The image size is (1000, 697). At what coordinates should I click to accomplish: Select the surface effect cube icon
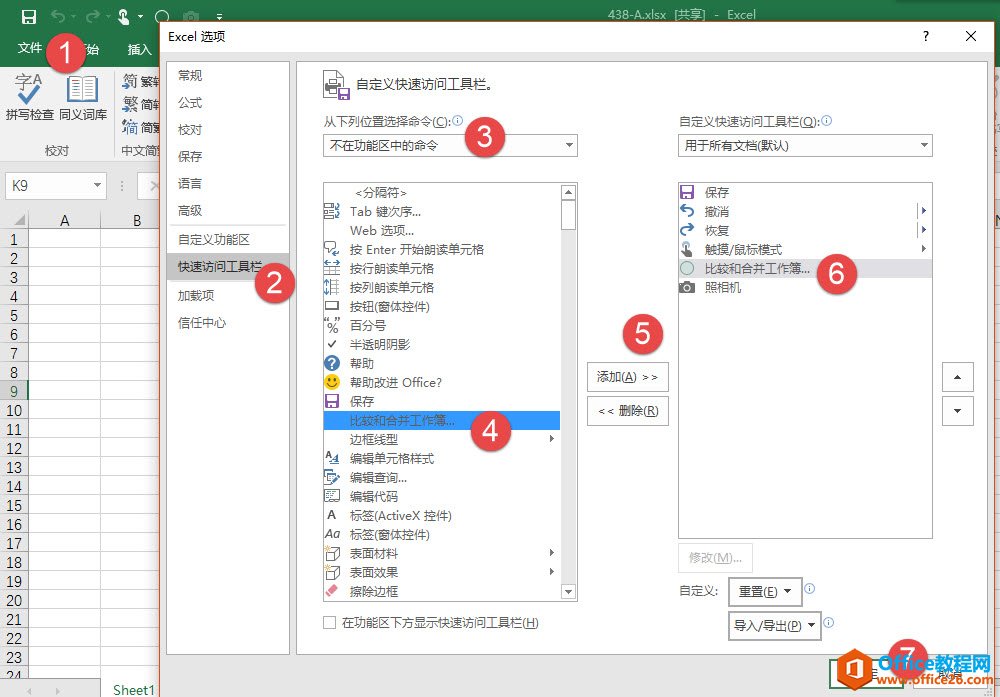point(332,572)
